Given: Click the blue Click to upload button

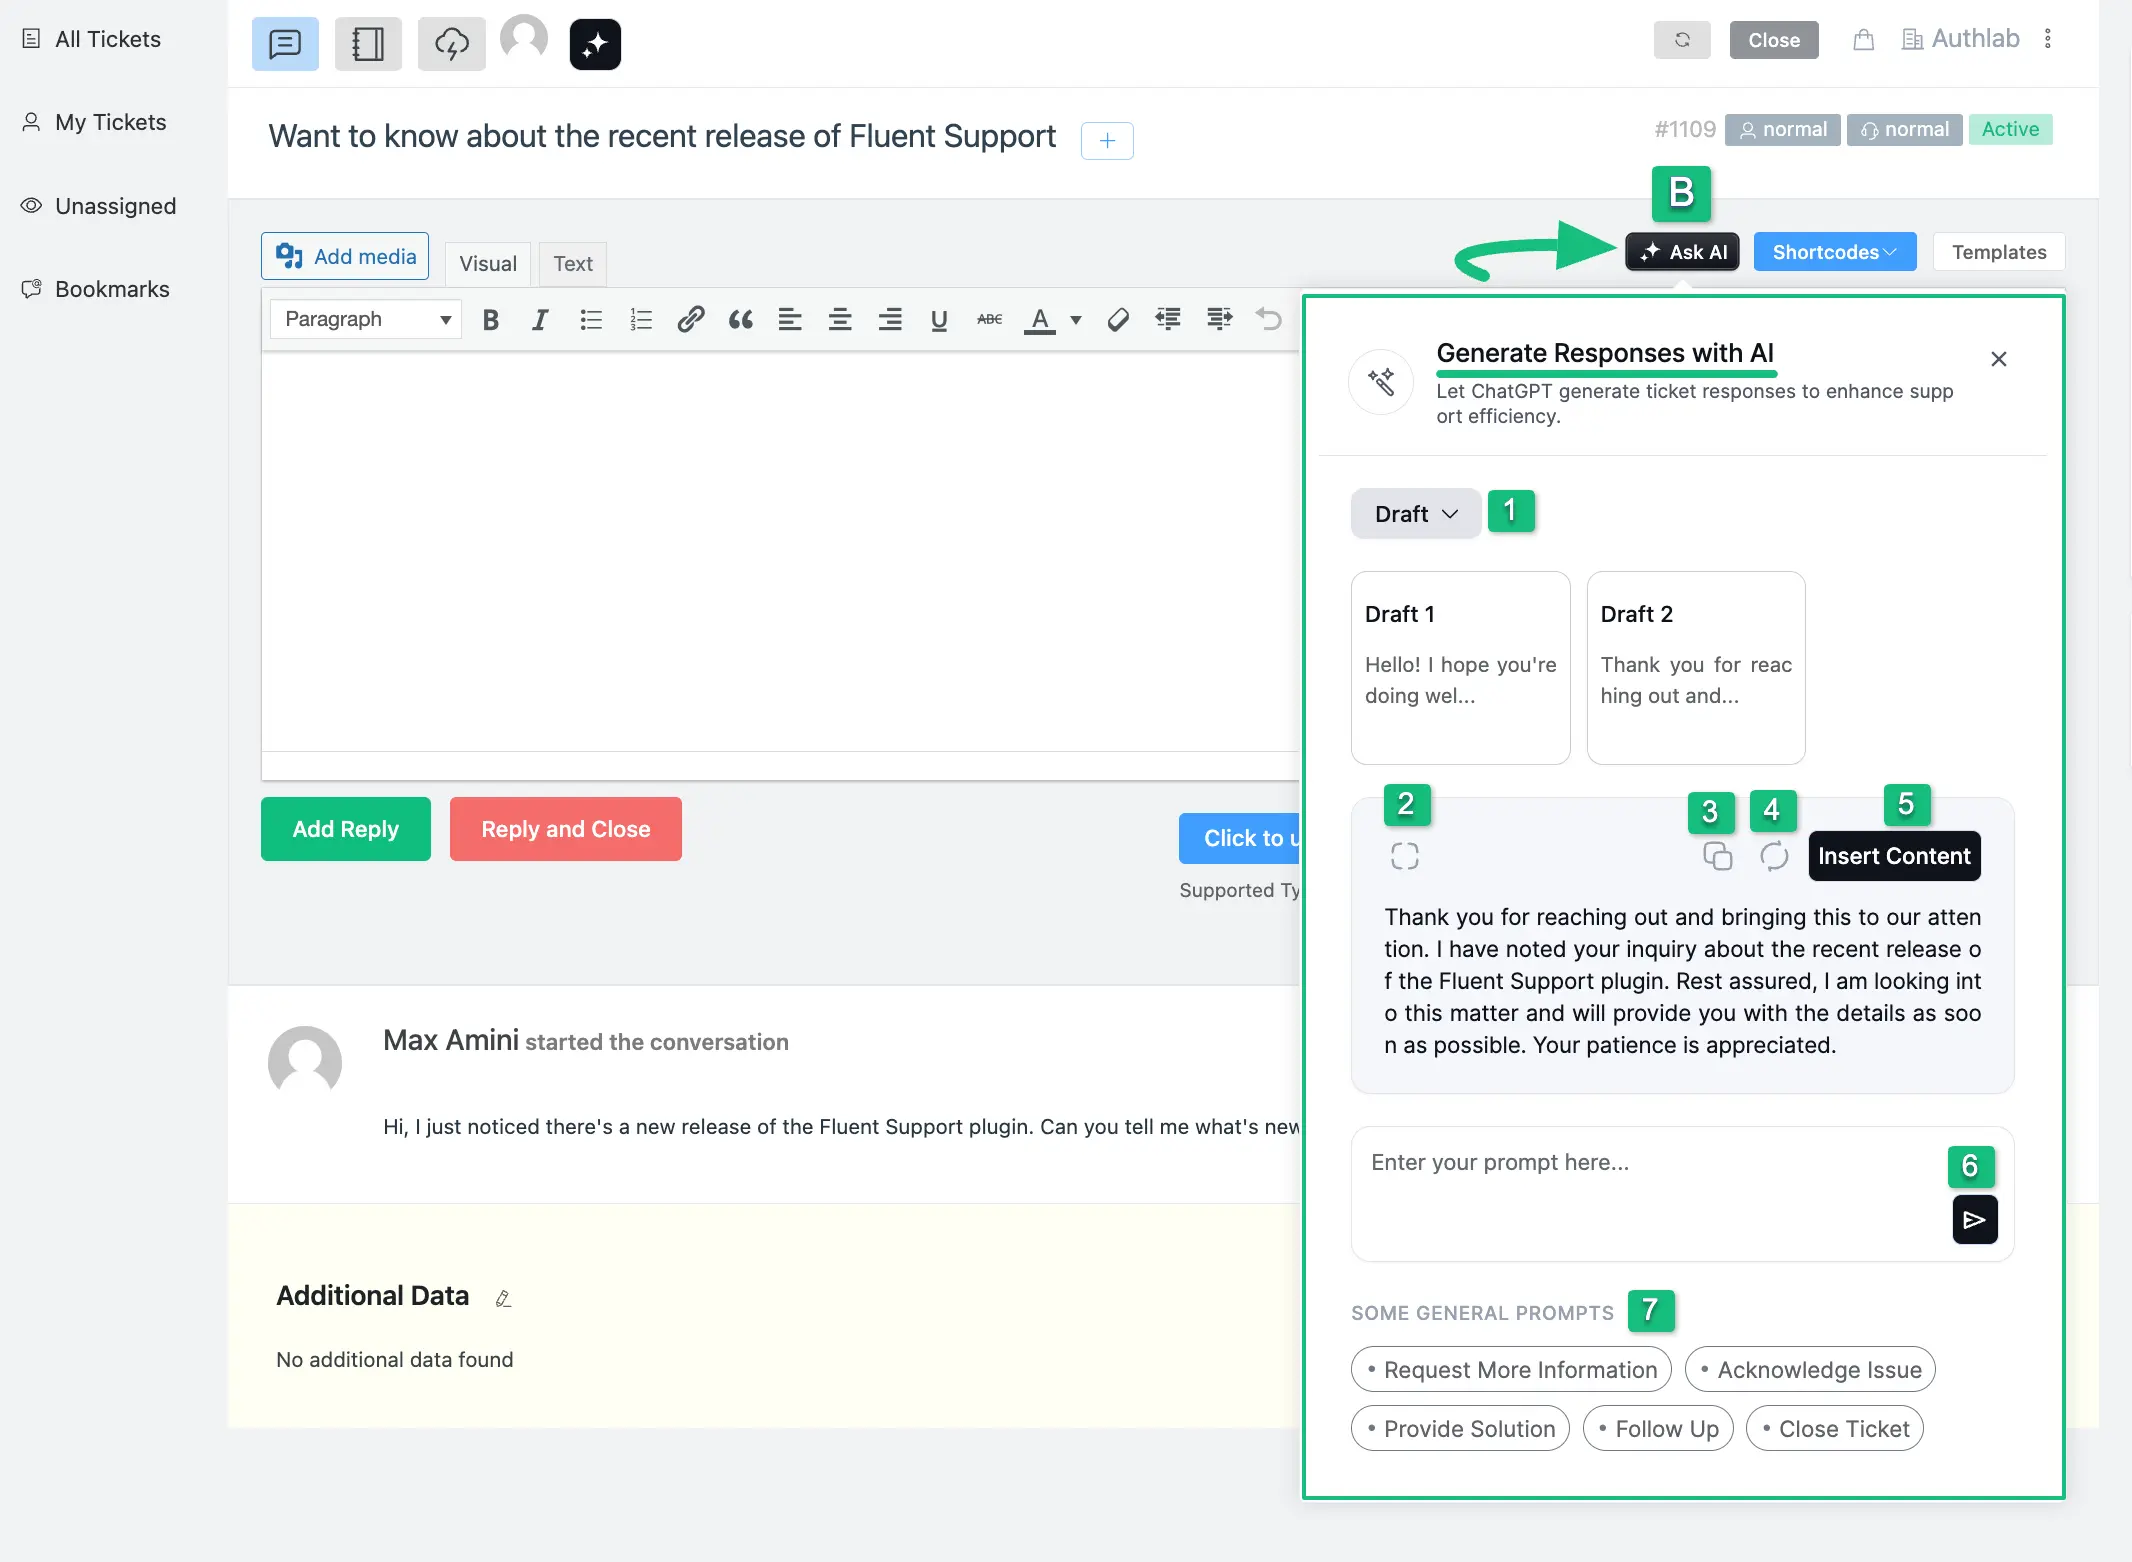Looking at the screenshot, I should click(1240, 838).
